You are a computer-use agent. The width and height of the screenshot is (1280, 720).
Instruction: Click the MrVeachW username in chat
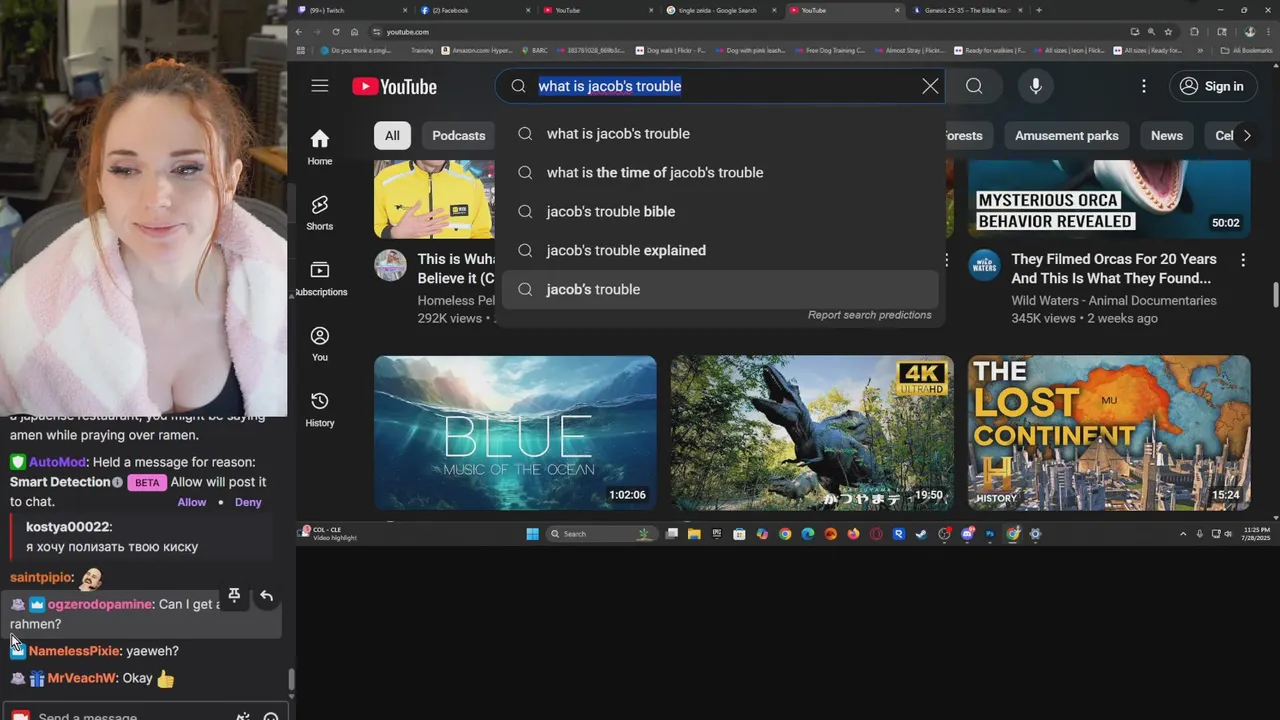(x=82, y=678)
